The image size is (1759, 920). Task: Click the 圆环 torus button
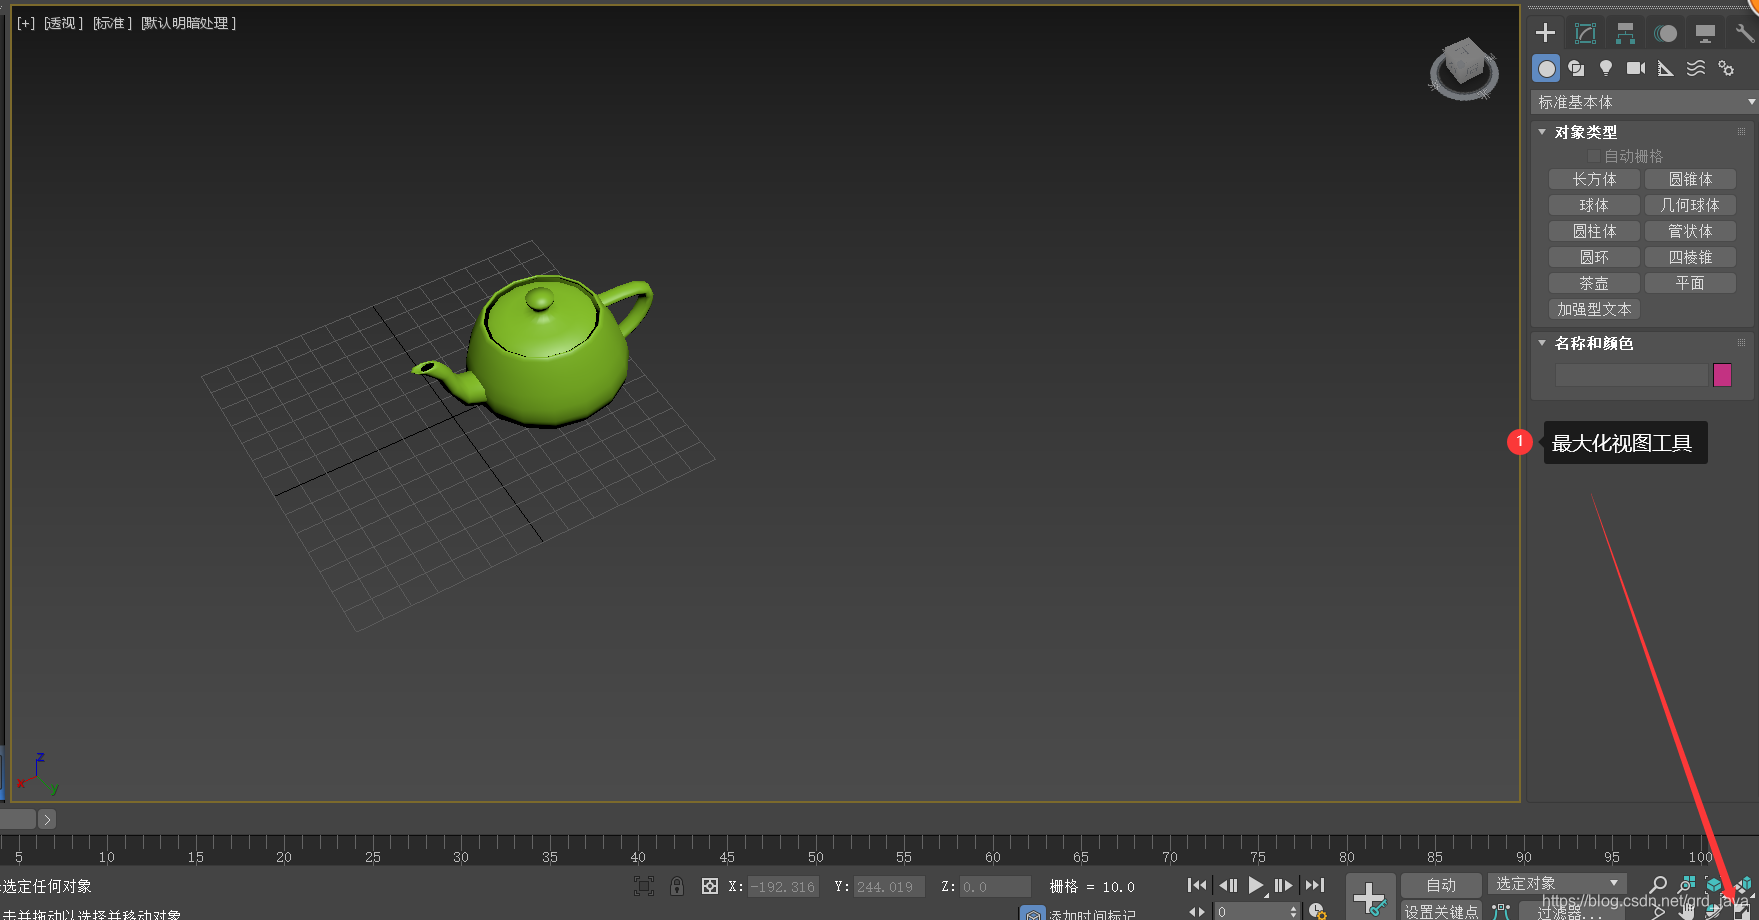1594,257
